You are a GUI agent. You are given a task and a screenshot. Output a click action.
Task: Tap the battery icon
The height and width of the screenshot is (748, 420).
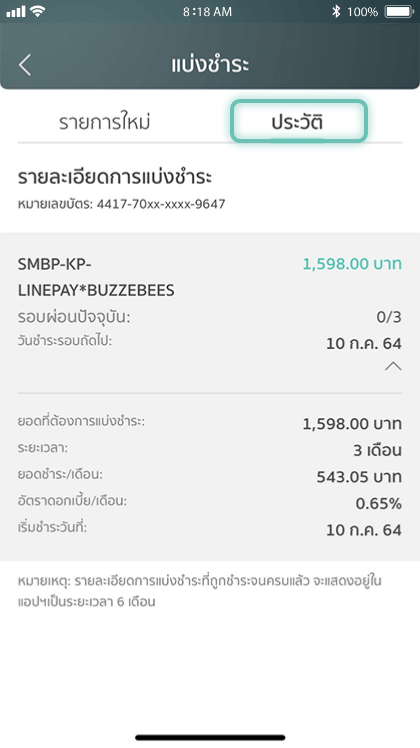click(x=399, y=11)
